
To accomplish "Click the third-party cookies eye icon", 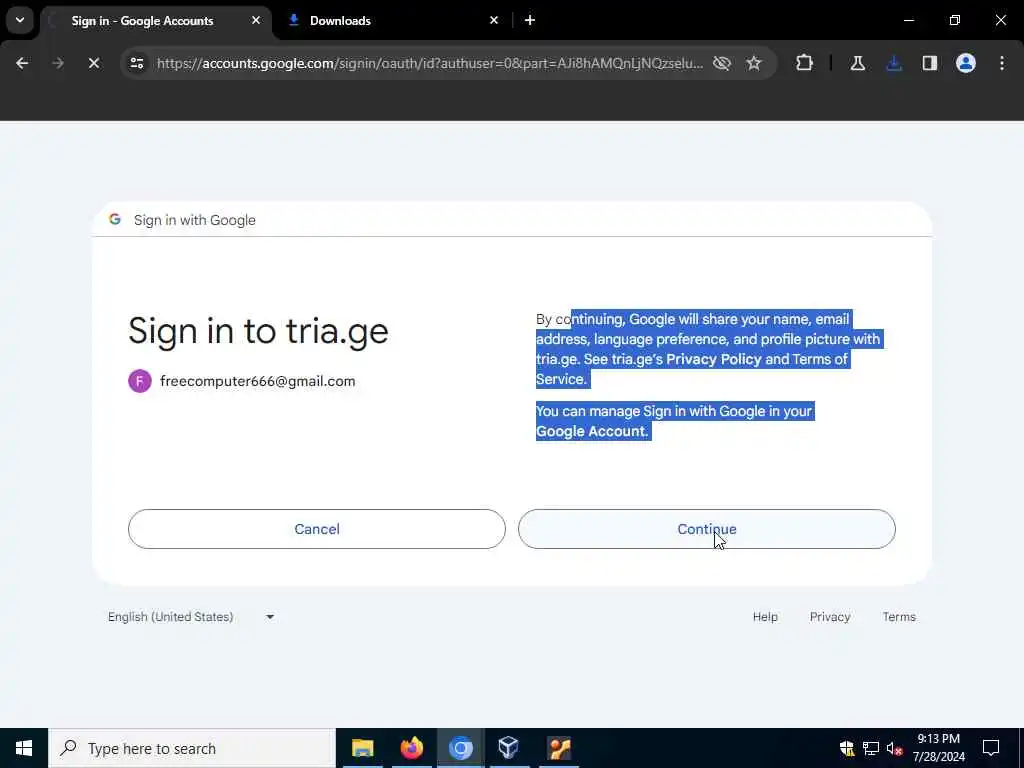I will click(722, 63).
